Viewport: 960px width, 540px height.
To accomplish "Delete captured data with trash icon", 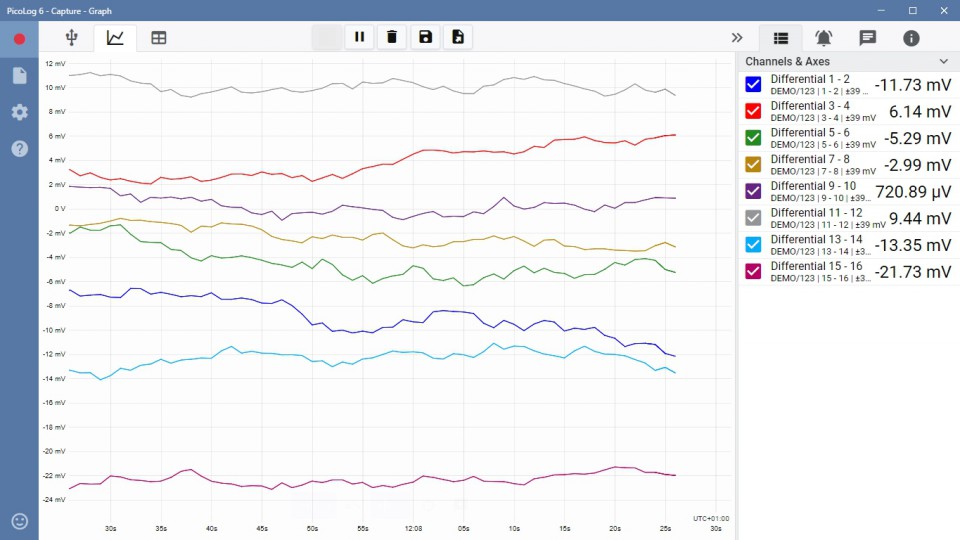I will [392, 37].
